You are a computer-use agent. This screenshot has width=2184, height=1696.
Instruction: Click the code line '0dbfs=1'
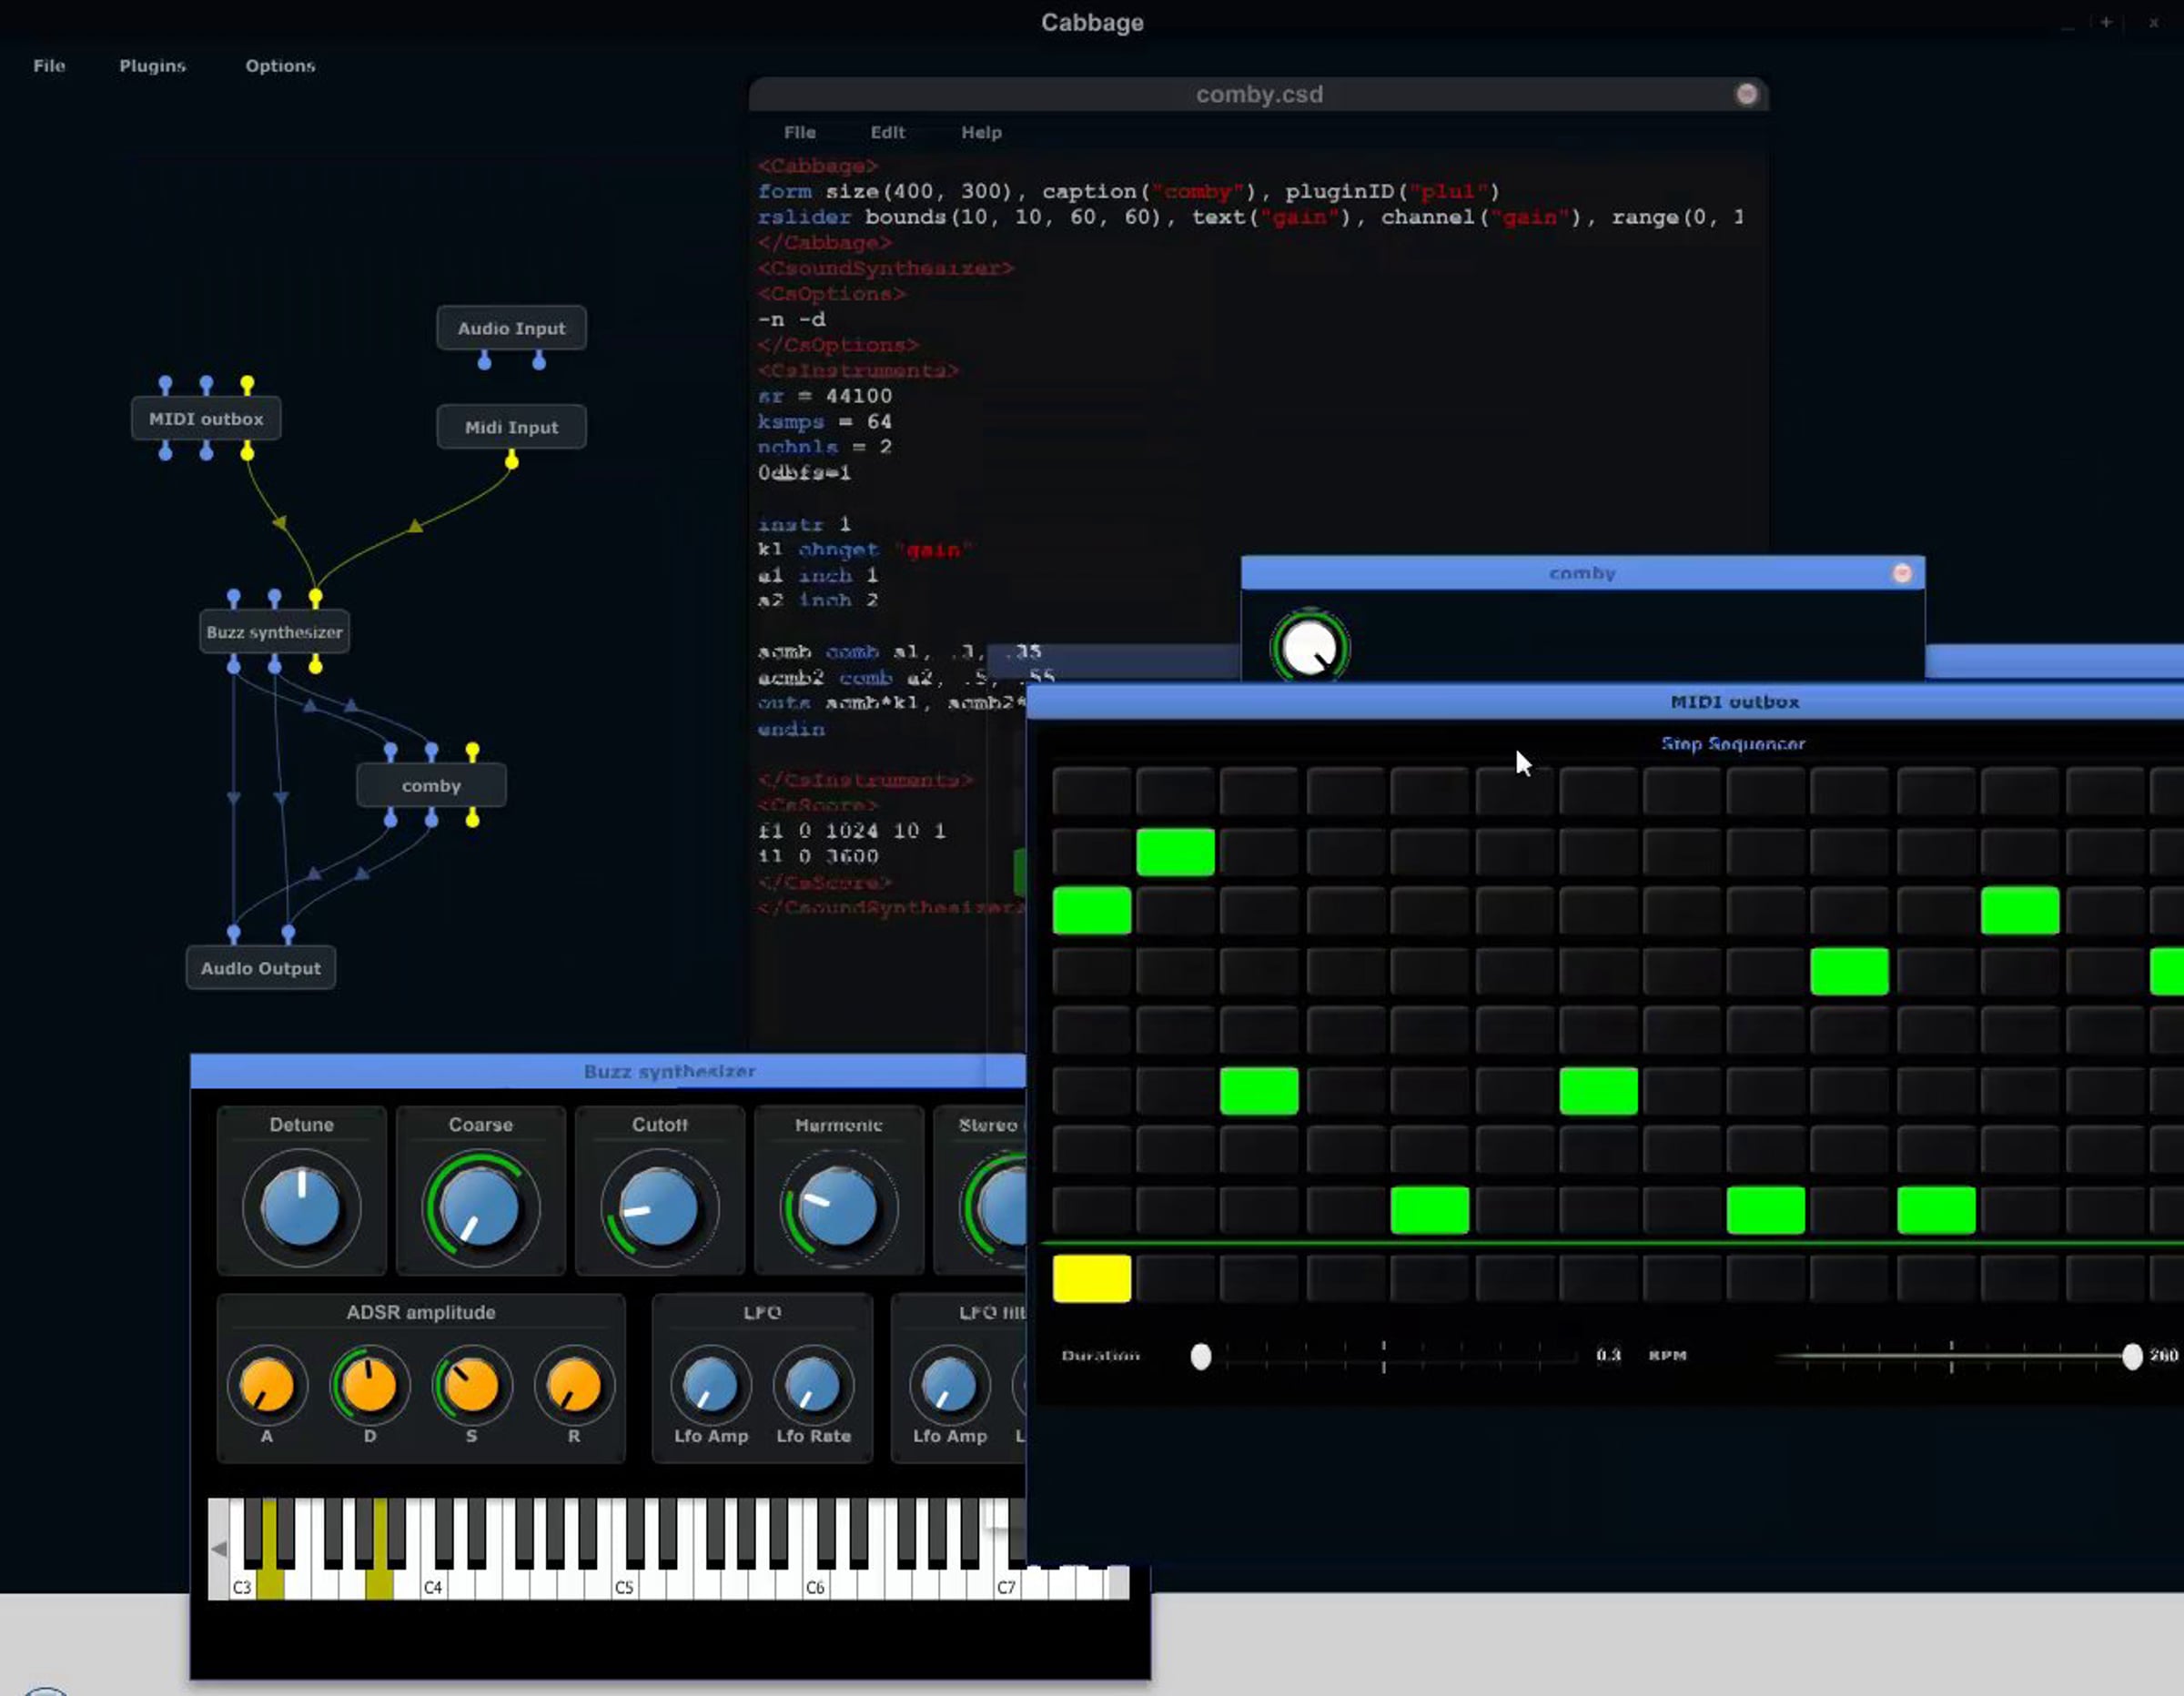pos(804,473)
